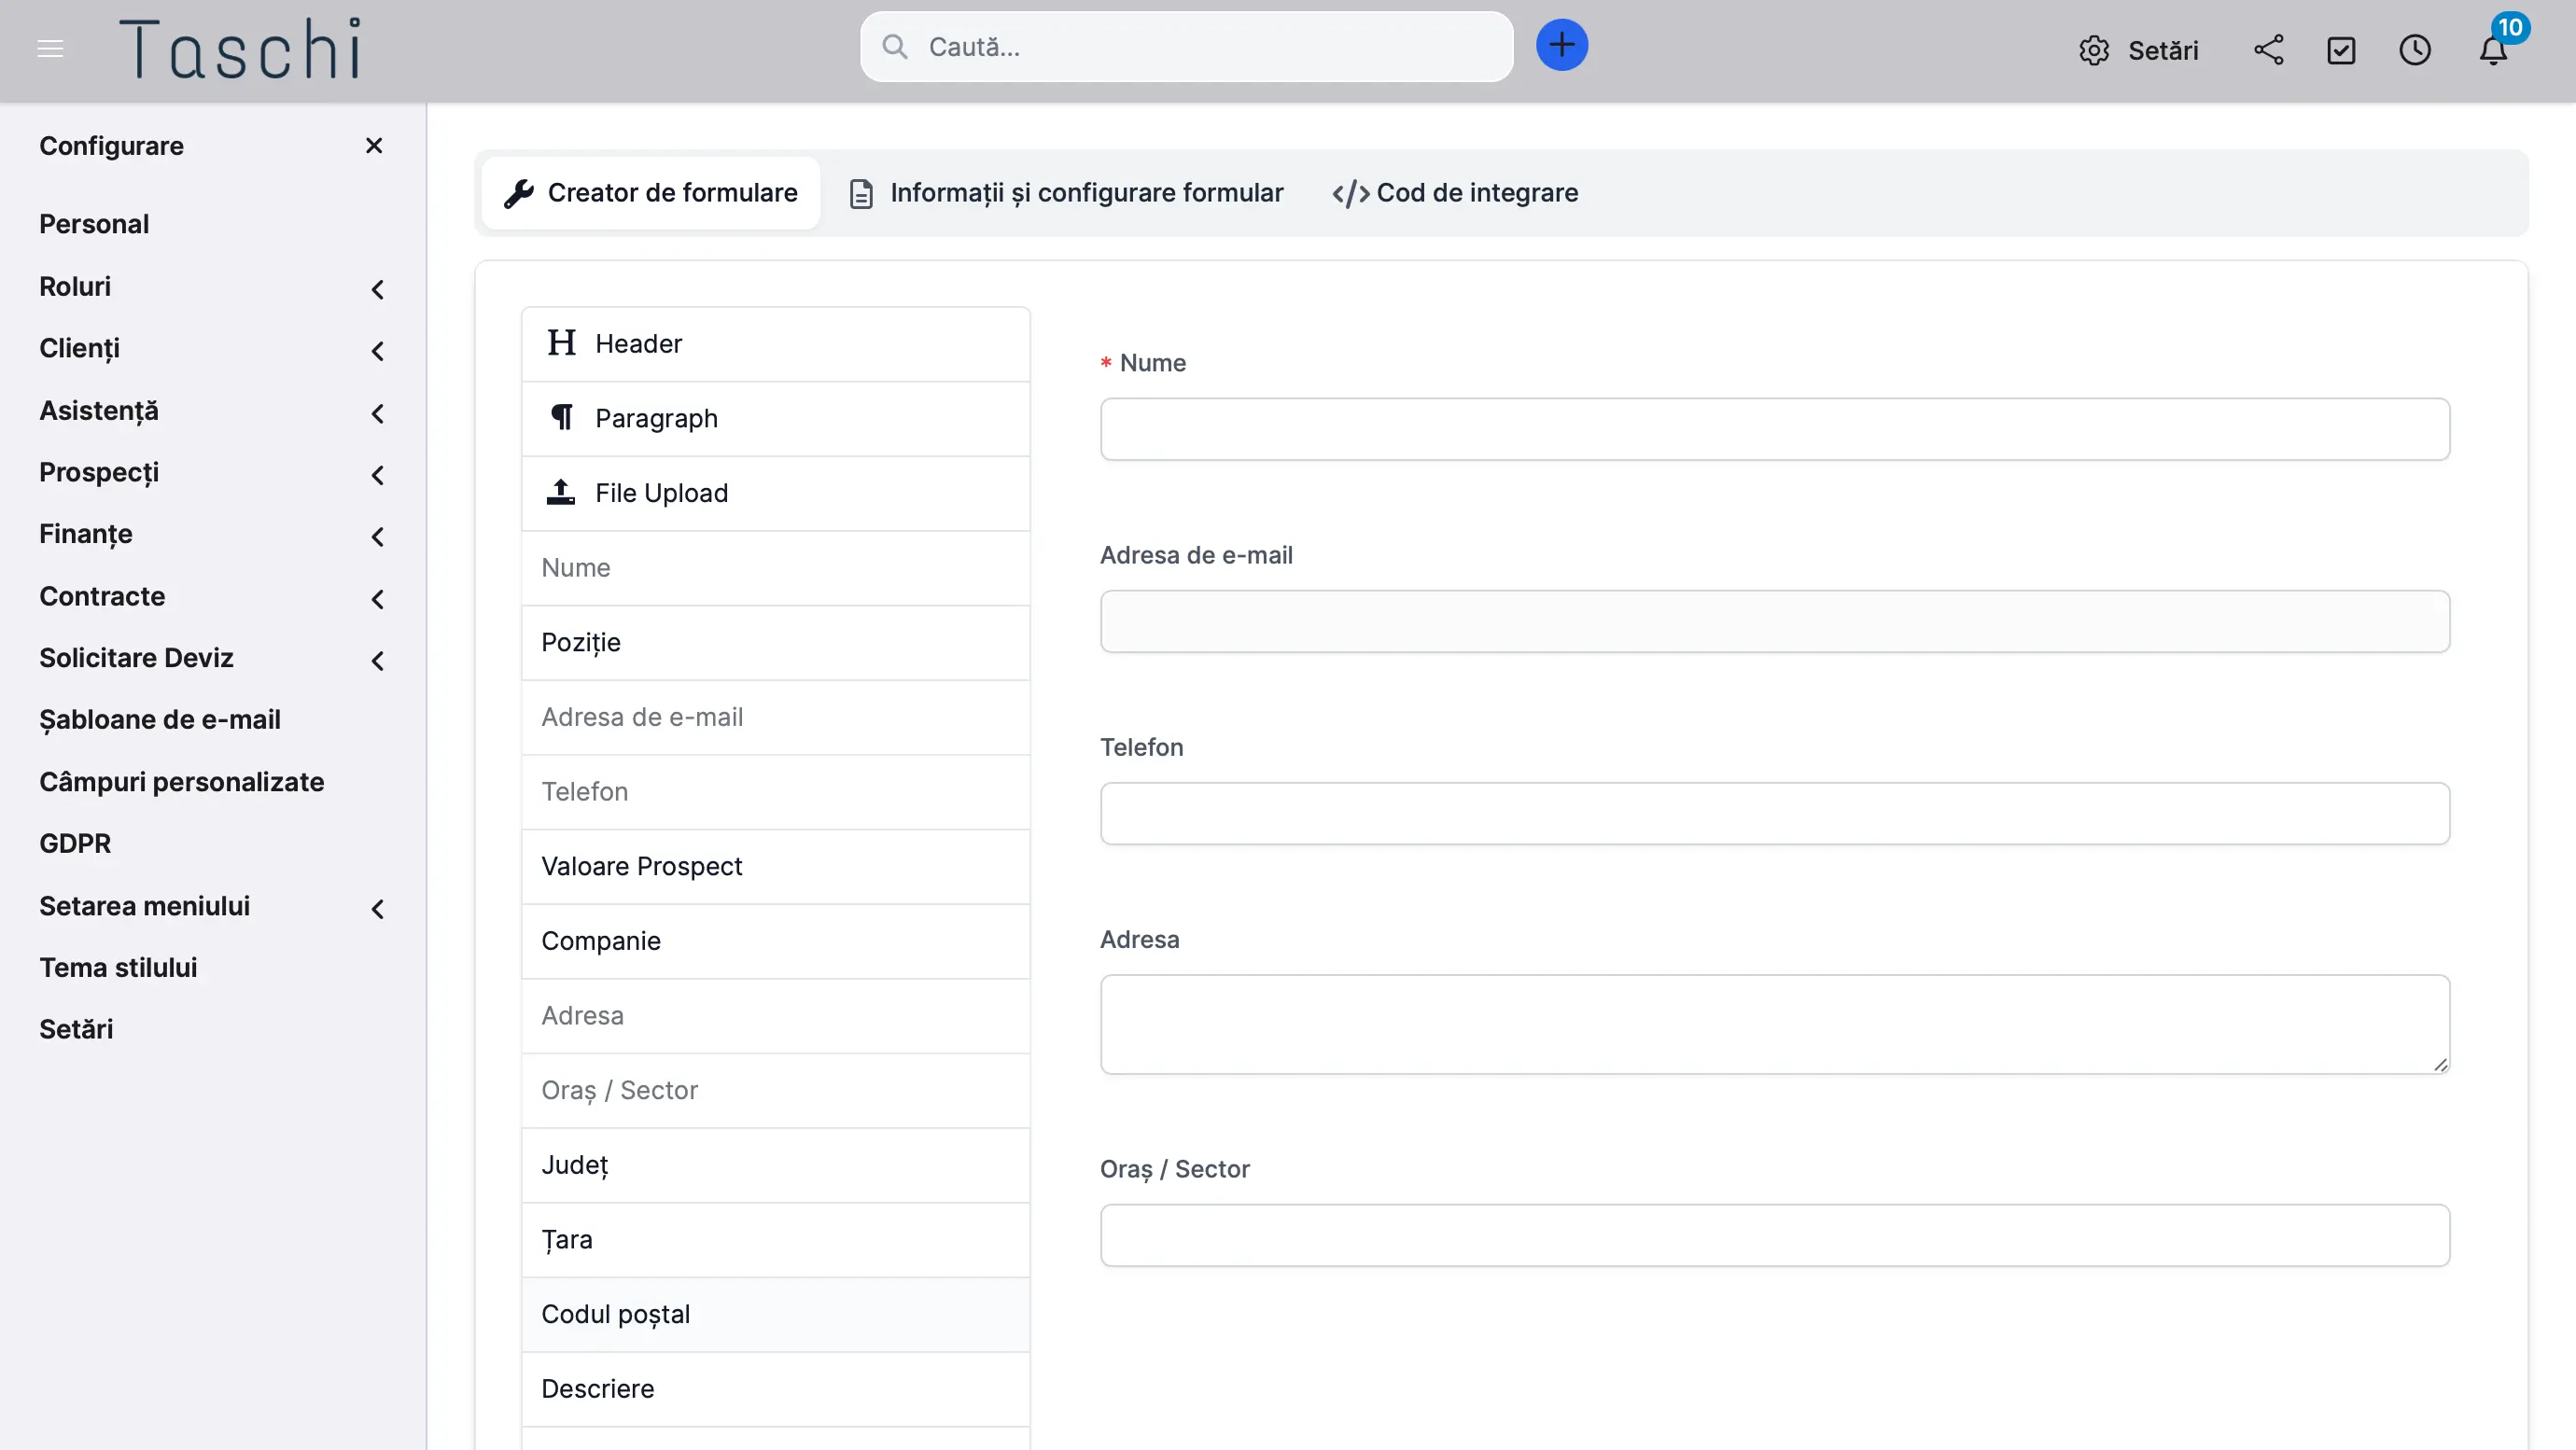The height and width of the screenshot is (1450, 2576).
Task: Open notifications bell with badge 10
Action: 2493,50
